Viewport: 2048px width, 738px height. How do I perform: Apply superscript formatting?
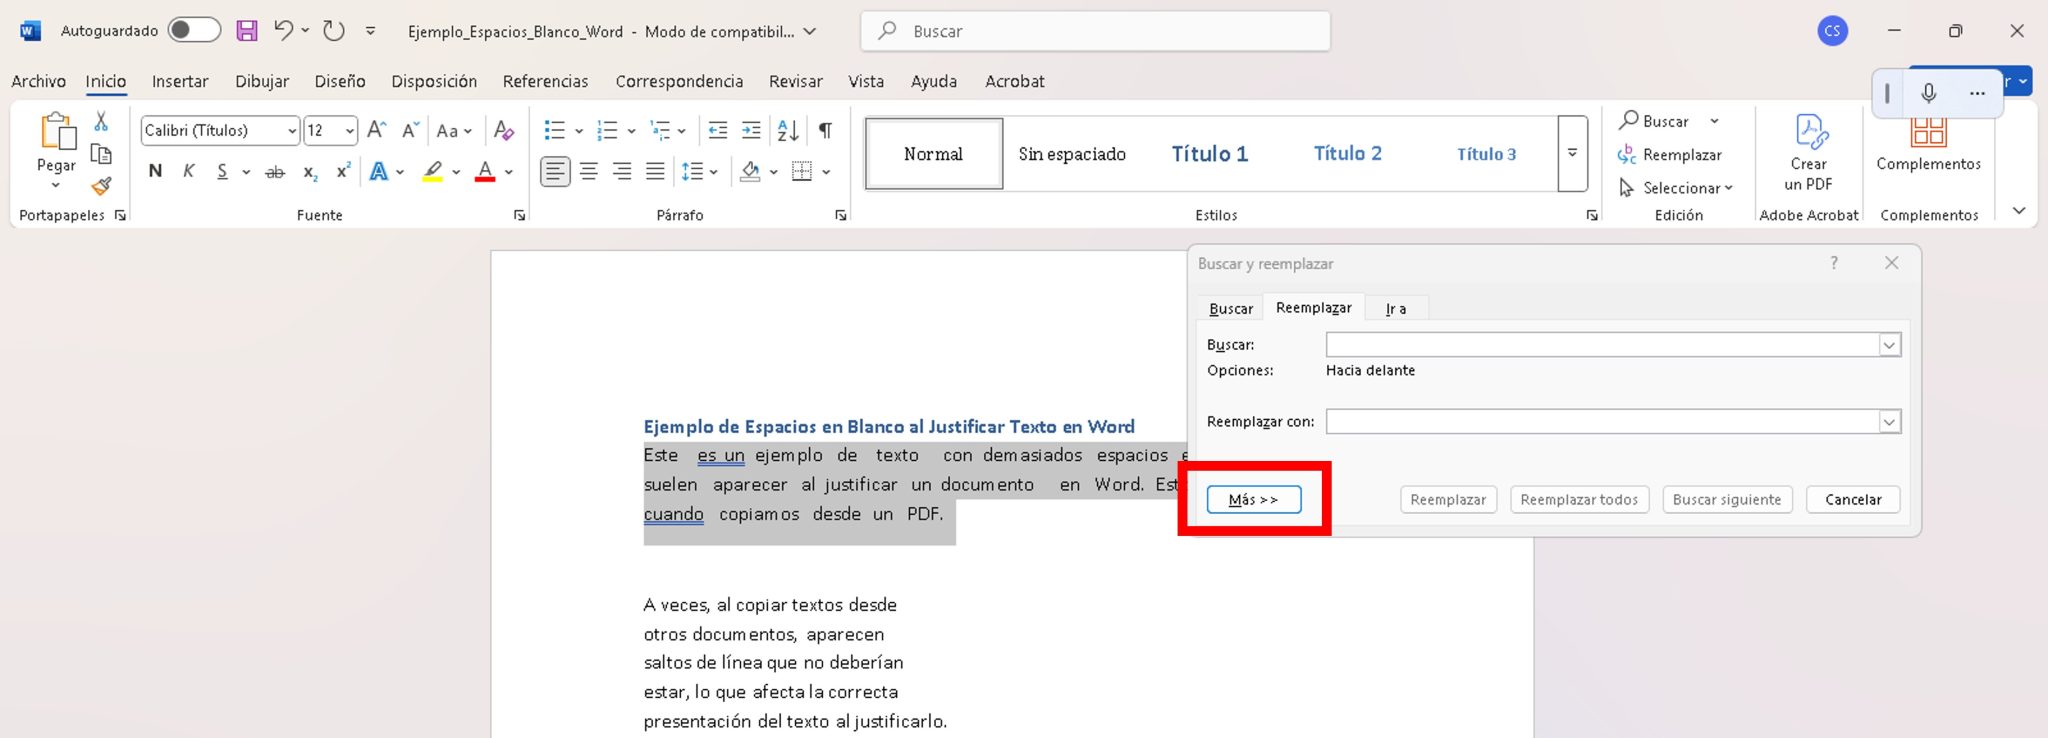click(343, 171)
